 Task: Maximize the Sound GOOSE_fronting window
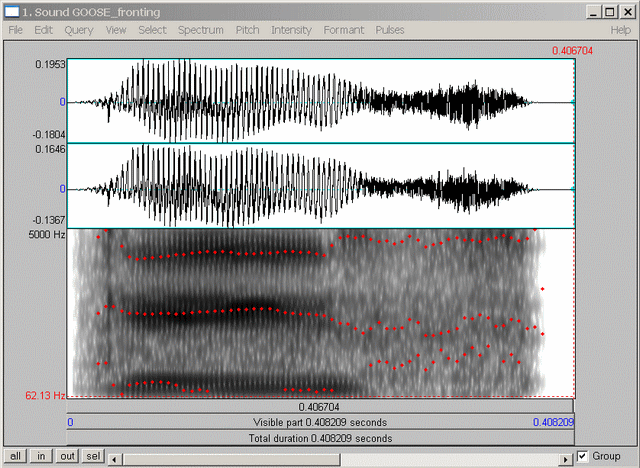pos(610,11)
